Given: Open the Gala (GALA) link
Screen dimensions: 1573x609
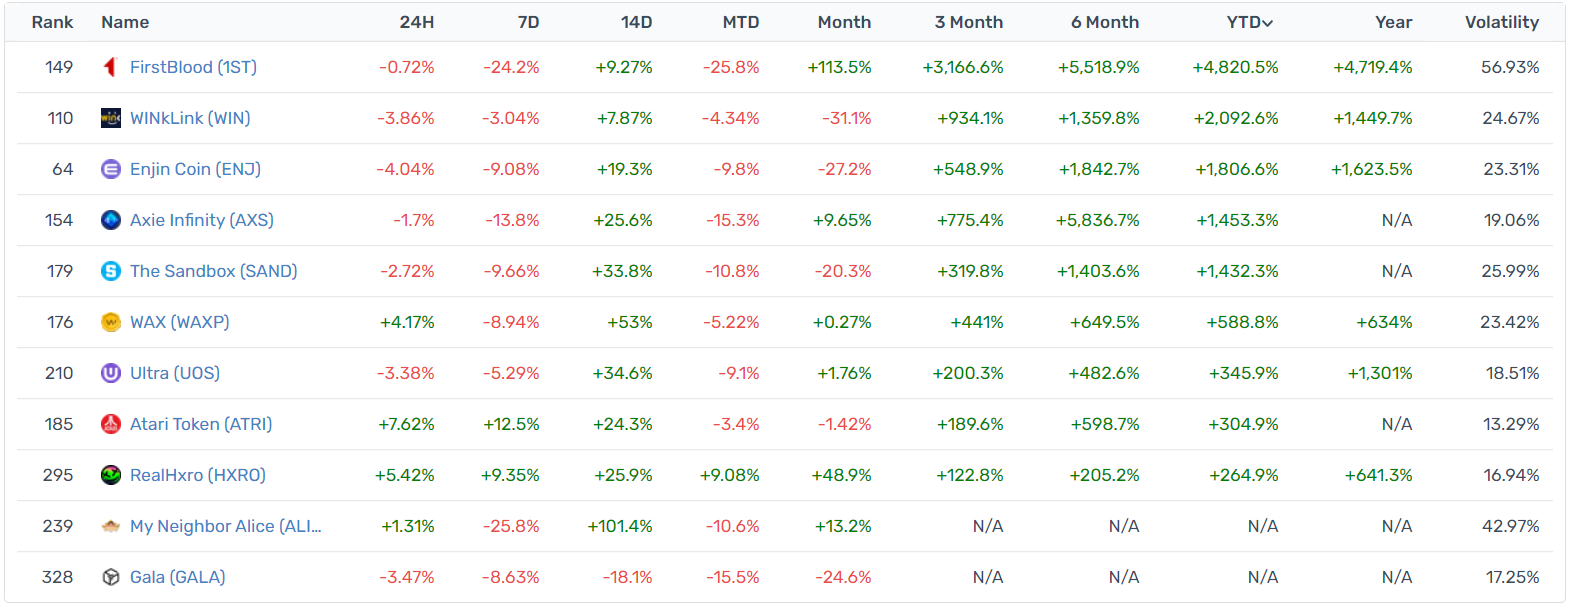Looking at the screenshot, I should tap(177, 577).
